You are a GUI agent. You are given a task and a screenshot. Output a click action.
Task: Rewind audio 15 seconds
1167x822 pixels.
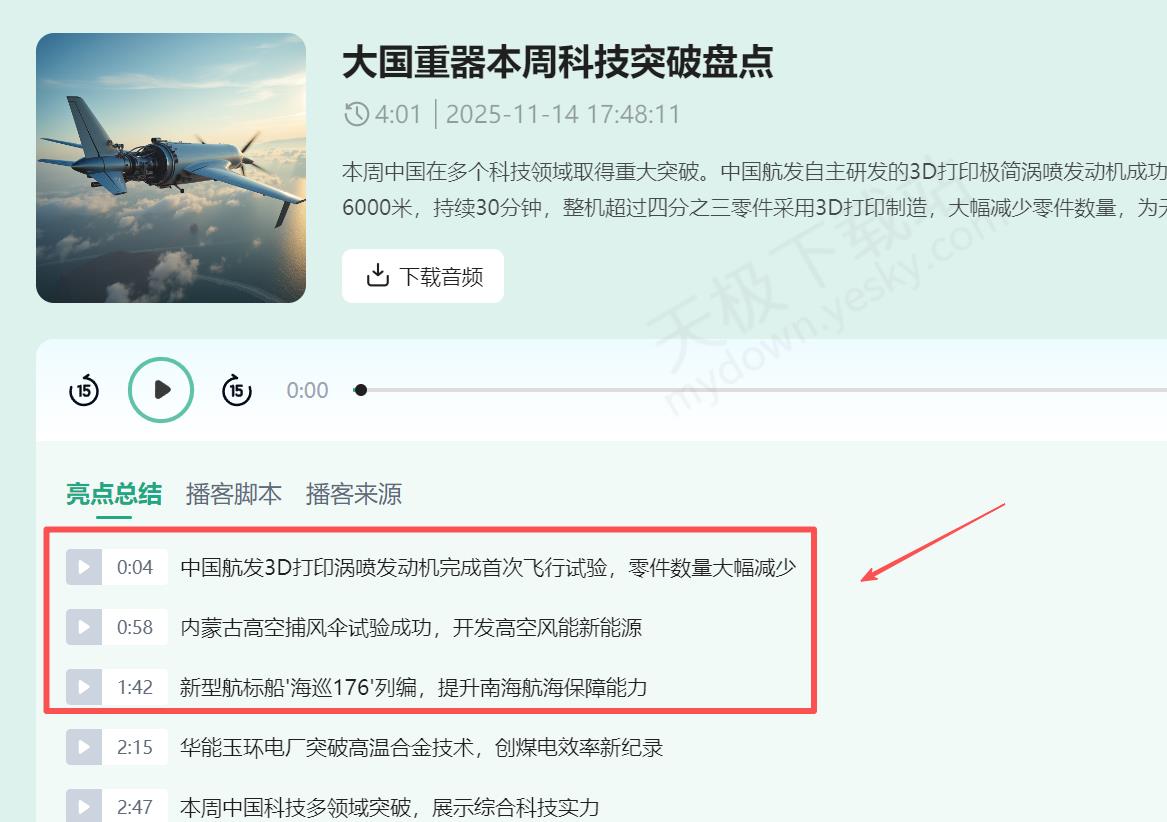pyautogui.click(x=84, y=390)
